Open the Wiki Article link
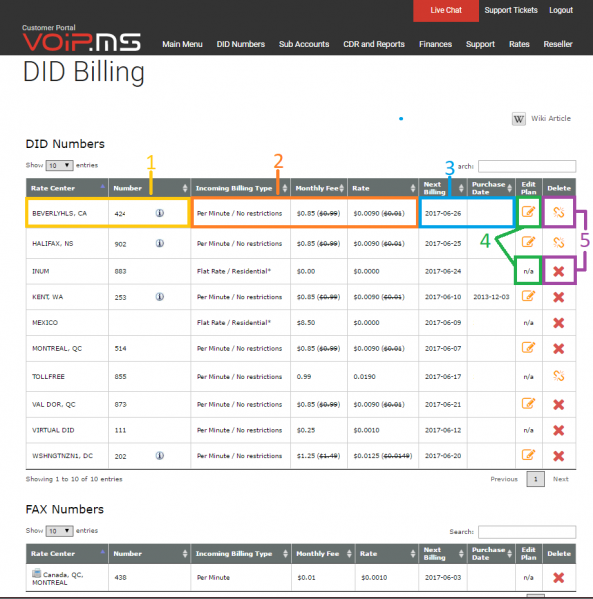 pos(551,118)
